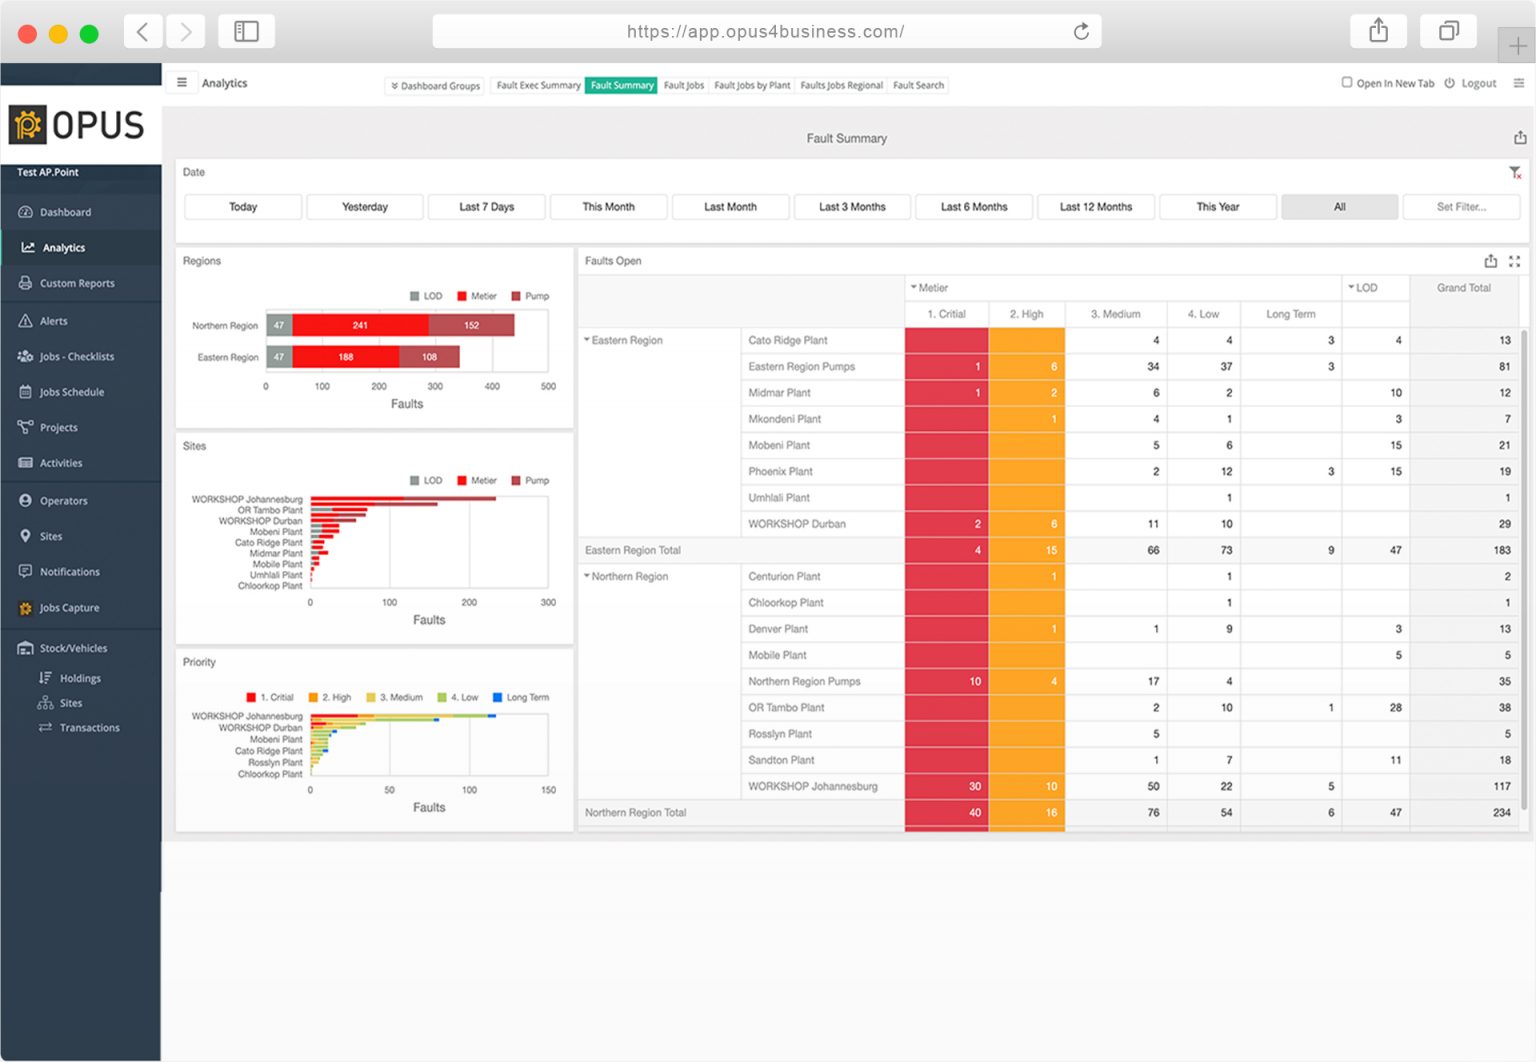Click the browser reload page icon

pyautogui.click(x=1081, y=32)
